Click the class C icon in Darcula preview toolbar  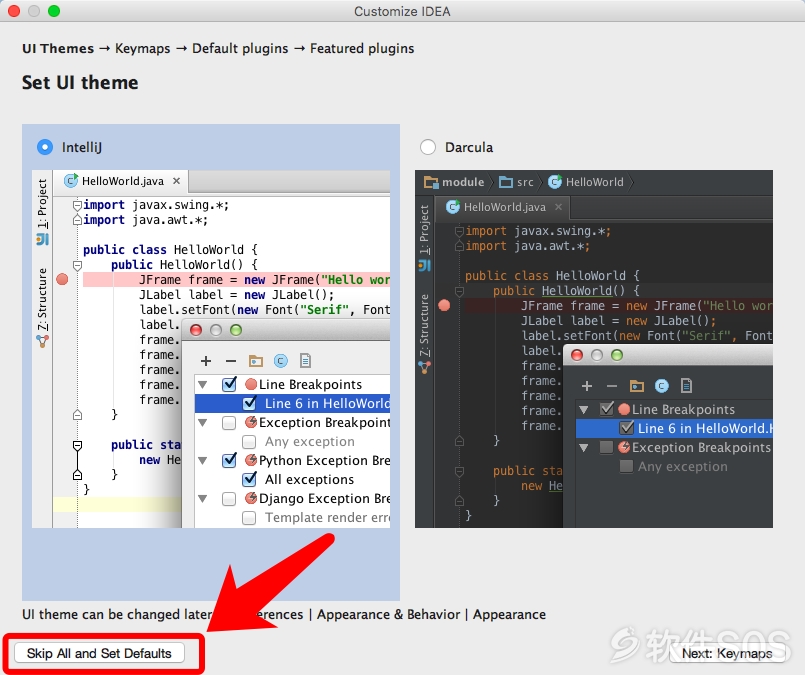tap(662, 386)
